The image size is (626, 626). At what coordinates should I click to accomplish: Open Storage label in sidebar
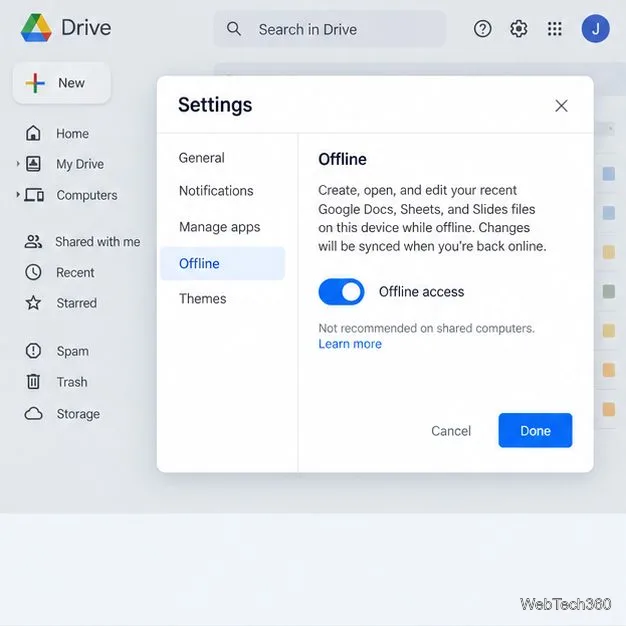coord(78,414)
